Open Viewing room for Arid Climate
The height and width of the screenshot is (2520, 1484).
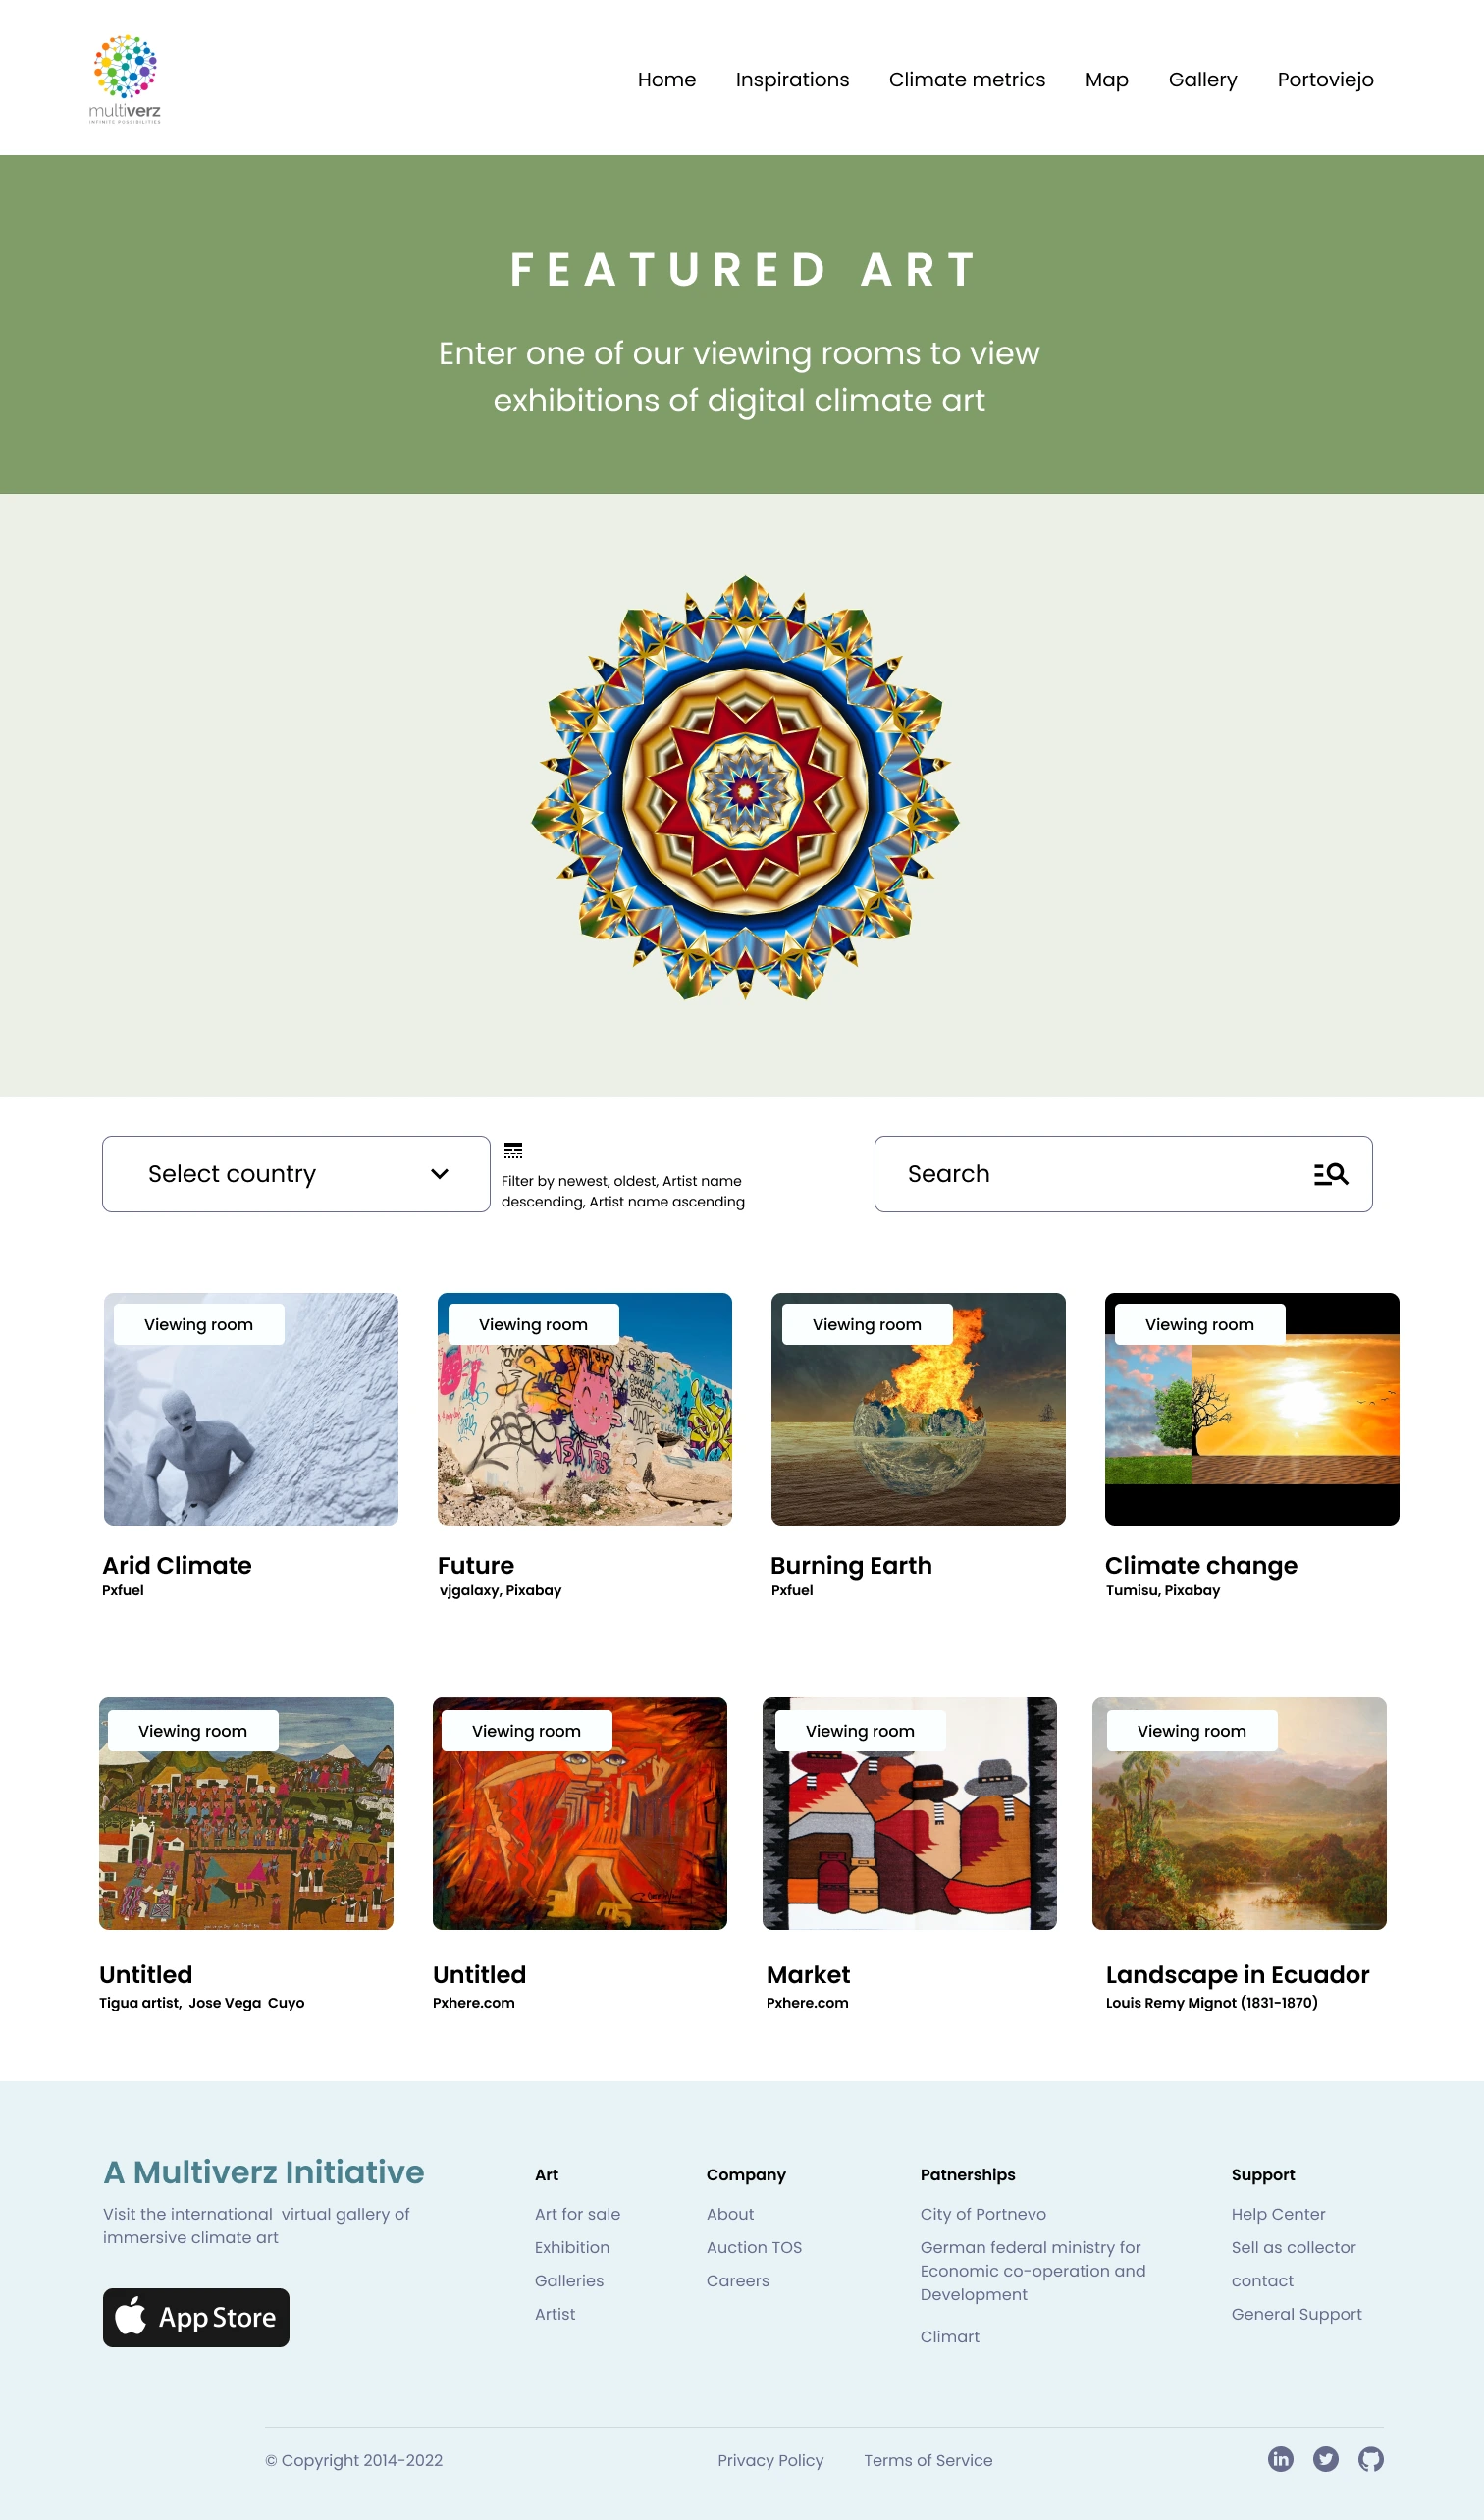[x=199, y=1324]
